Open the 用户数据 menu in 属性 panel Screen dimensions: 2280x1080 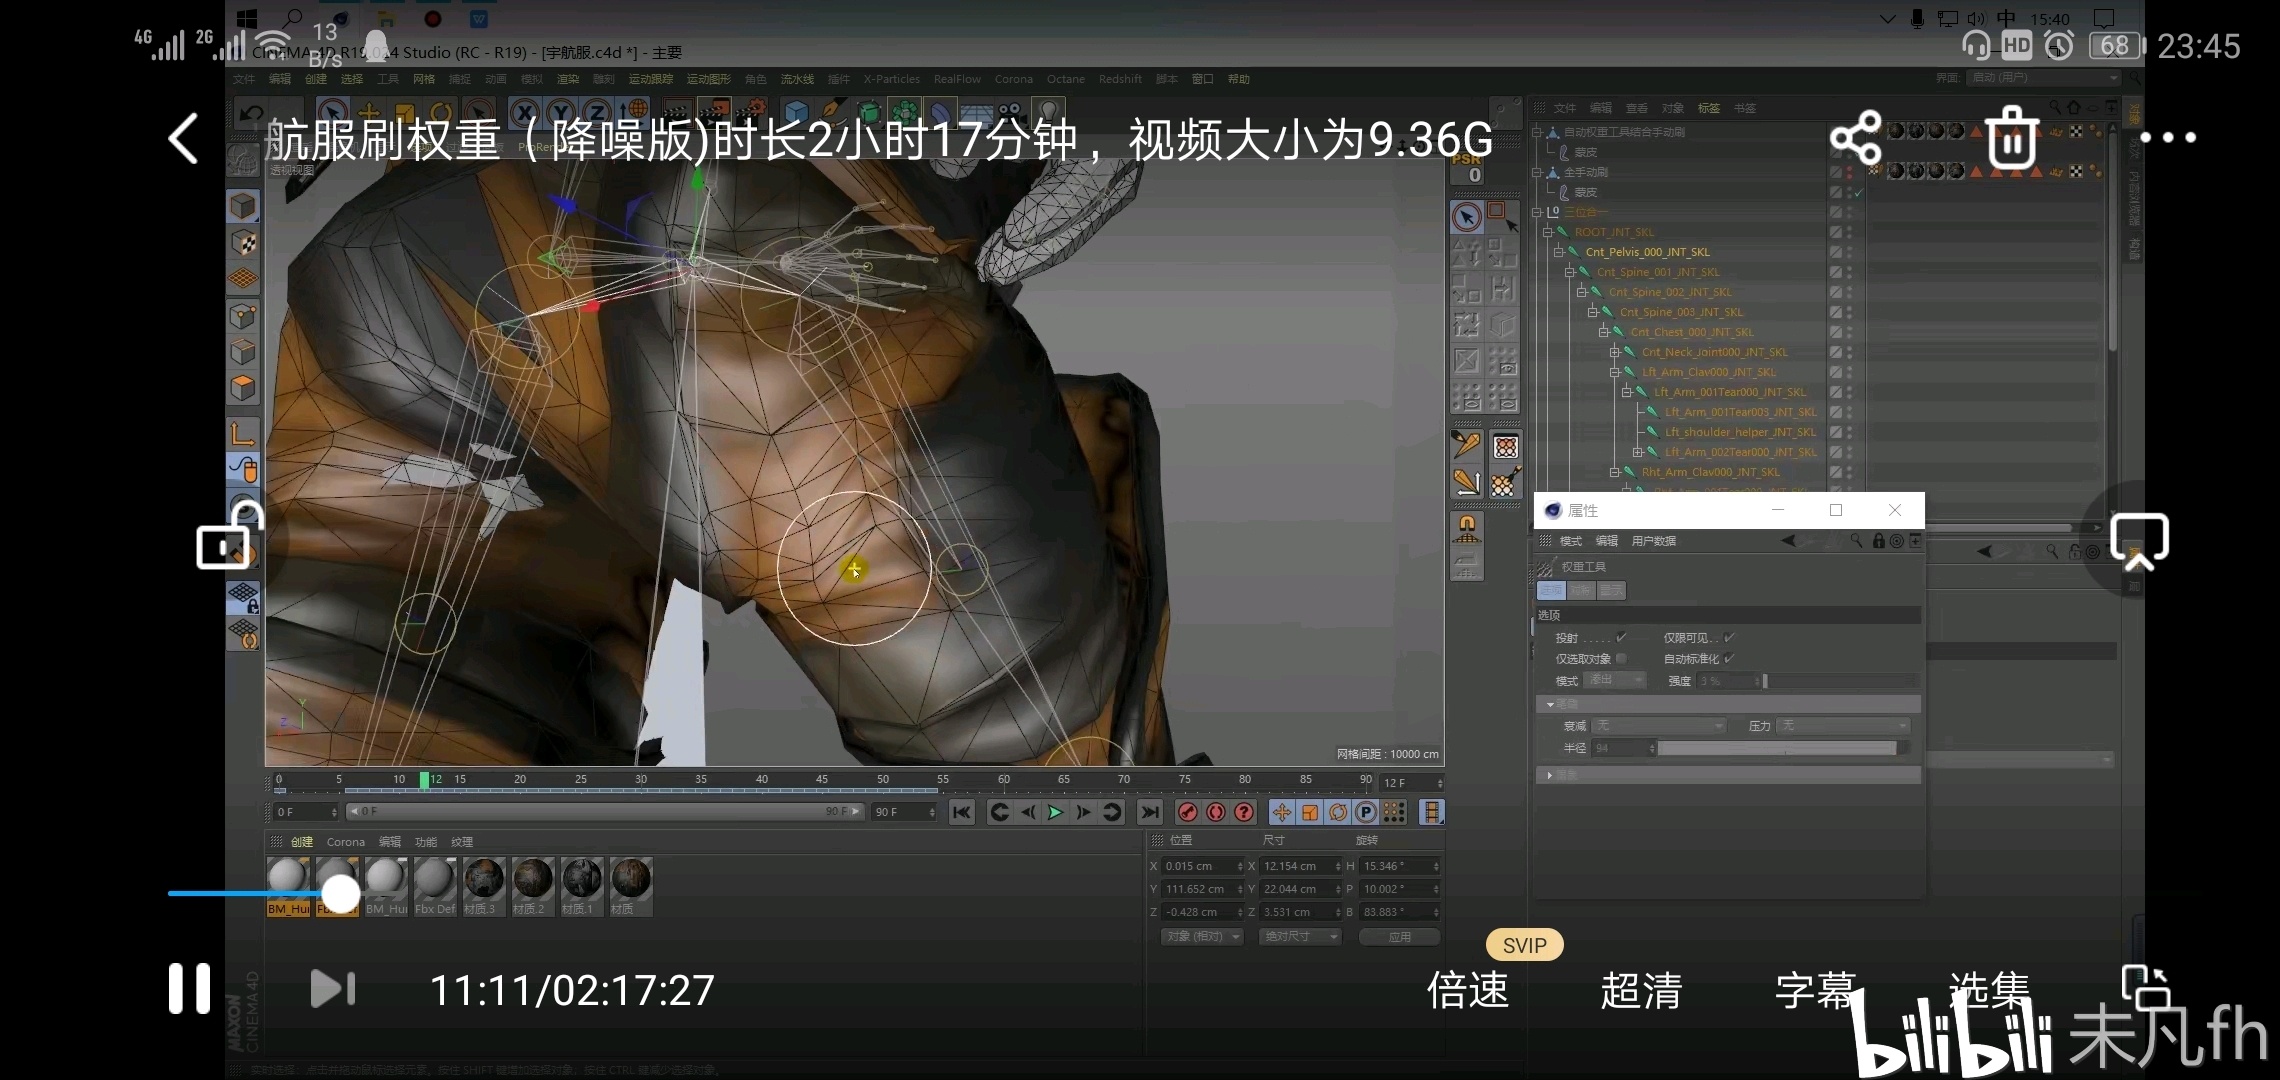point(1654,541)
